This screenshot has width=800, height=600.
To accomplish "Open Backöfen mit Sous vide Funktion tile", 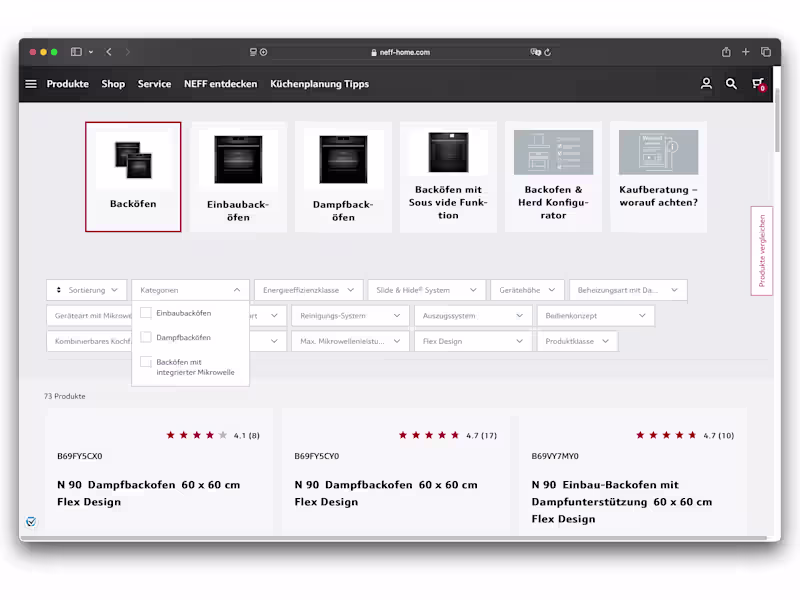I will [448, 177].
